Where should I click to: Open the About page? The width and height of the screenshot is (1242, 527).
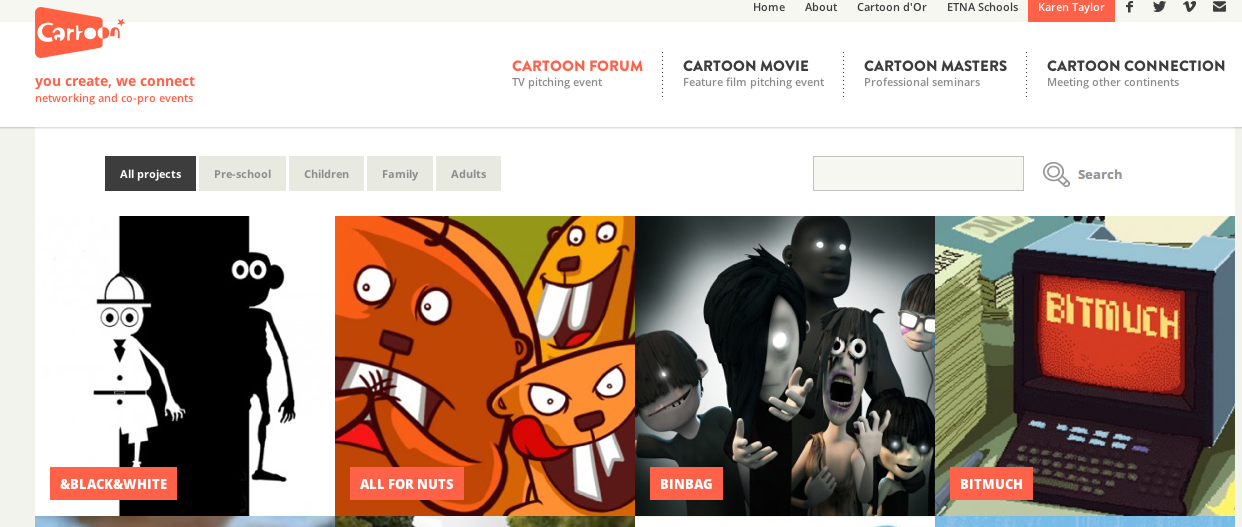(821, 7)
